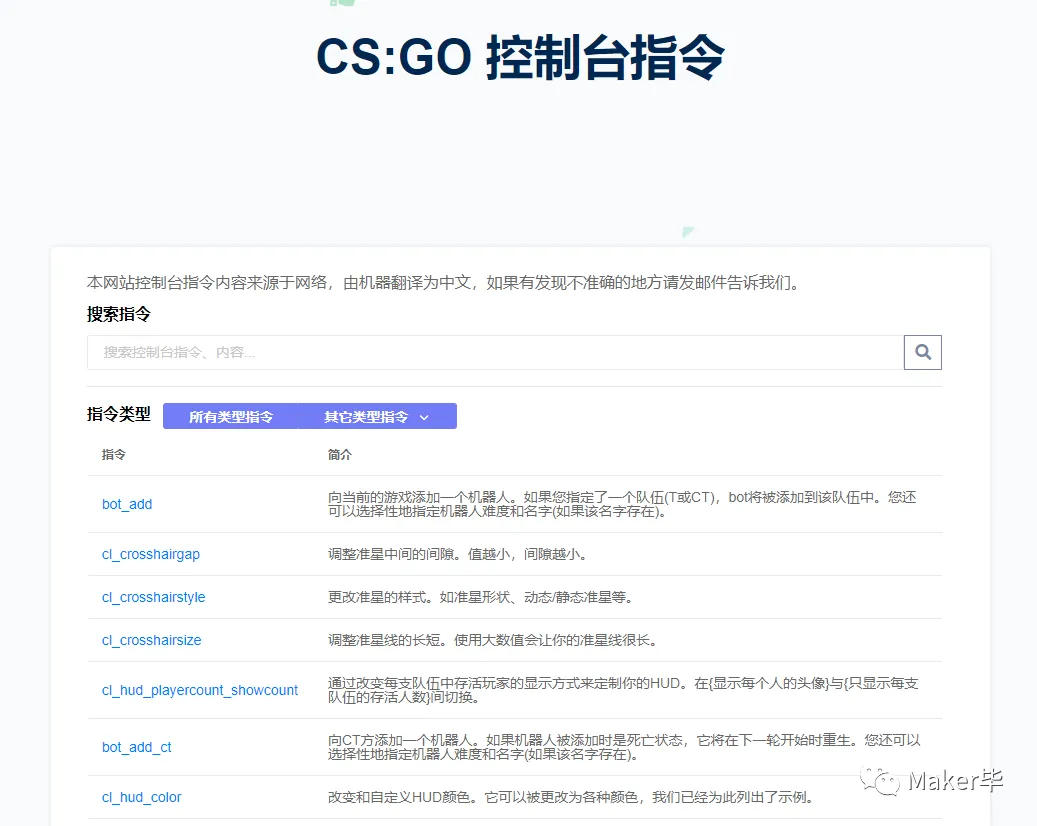
Task: Click the cl_crosshairstyle description text
Action: click(481, 597)
